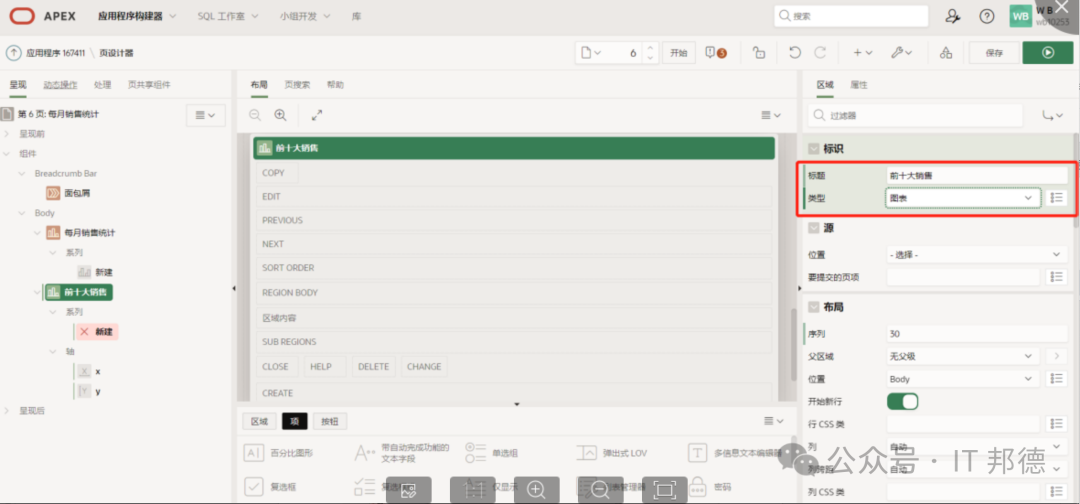The width and height of the screenshot is (1080, 504).
Task: Run the page with the green play button
Action: (1048, 52)
